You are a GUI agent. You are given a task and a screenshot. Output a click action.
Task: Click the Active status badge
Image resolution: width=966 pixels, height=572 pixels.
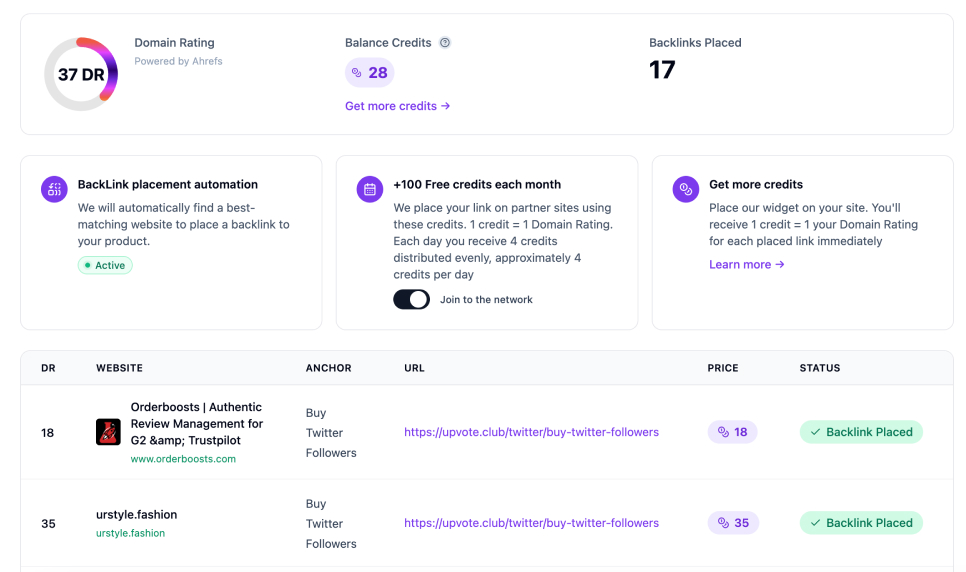(105, 265)
